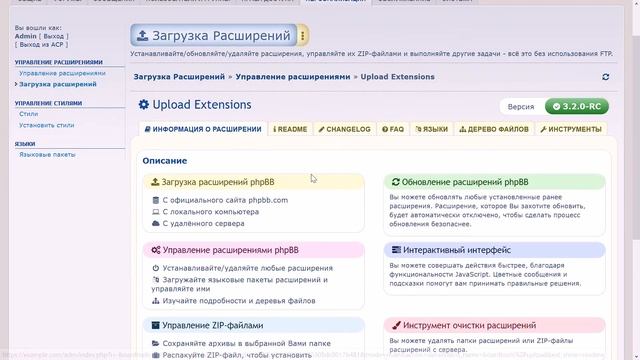Click the gear icon next to Upload Extensions
640x360 pixels.
(x=144, y=104)
